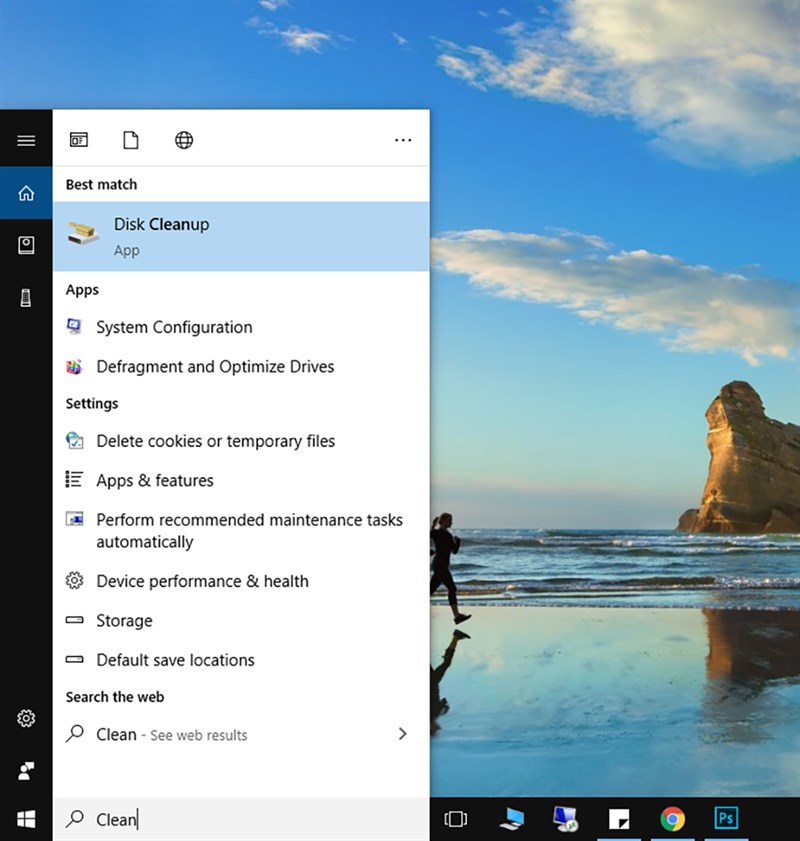Viewport: 800px width, 841px height.
Task: Open System Configuration app
Action: click(241, 327)
